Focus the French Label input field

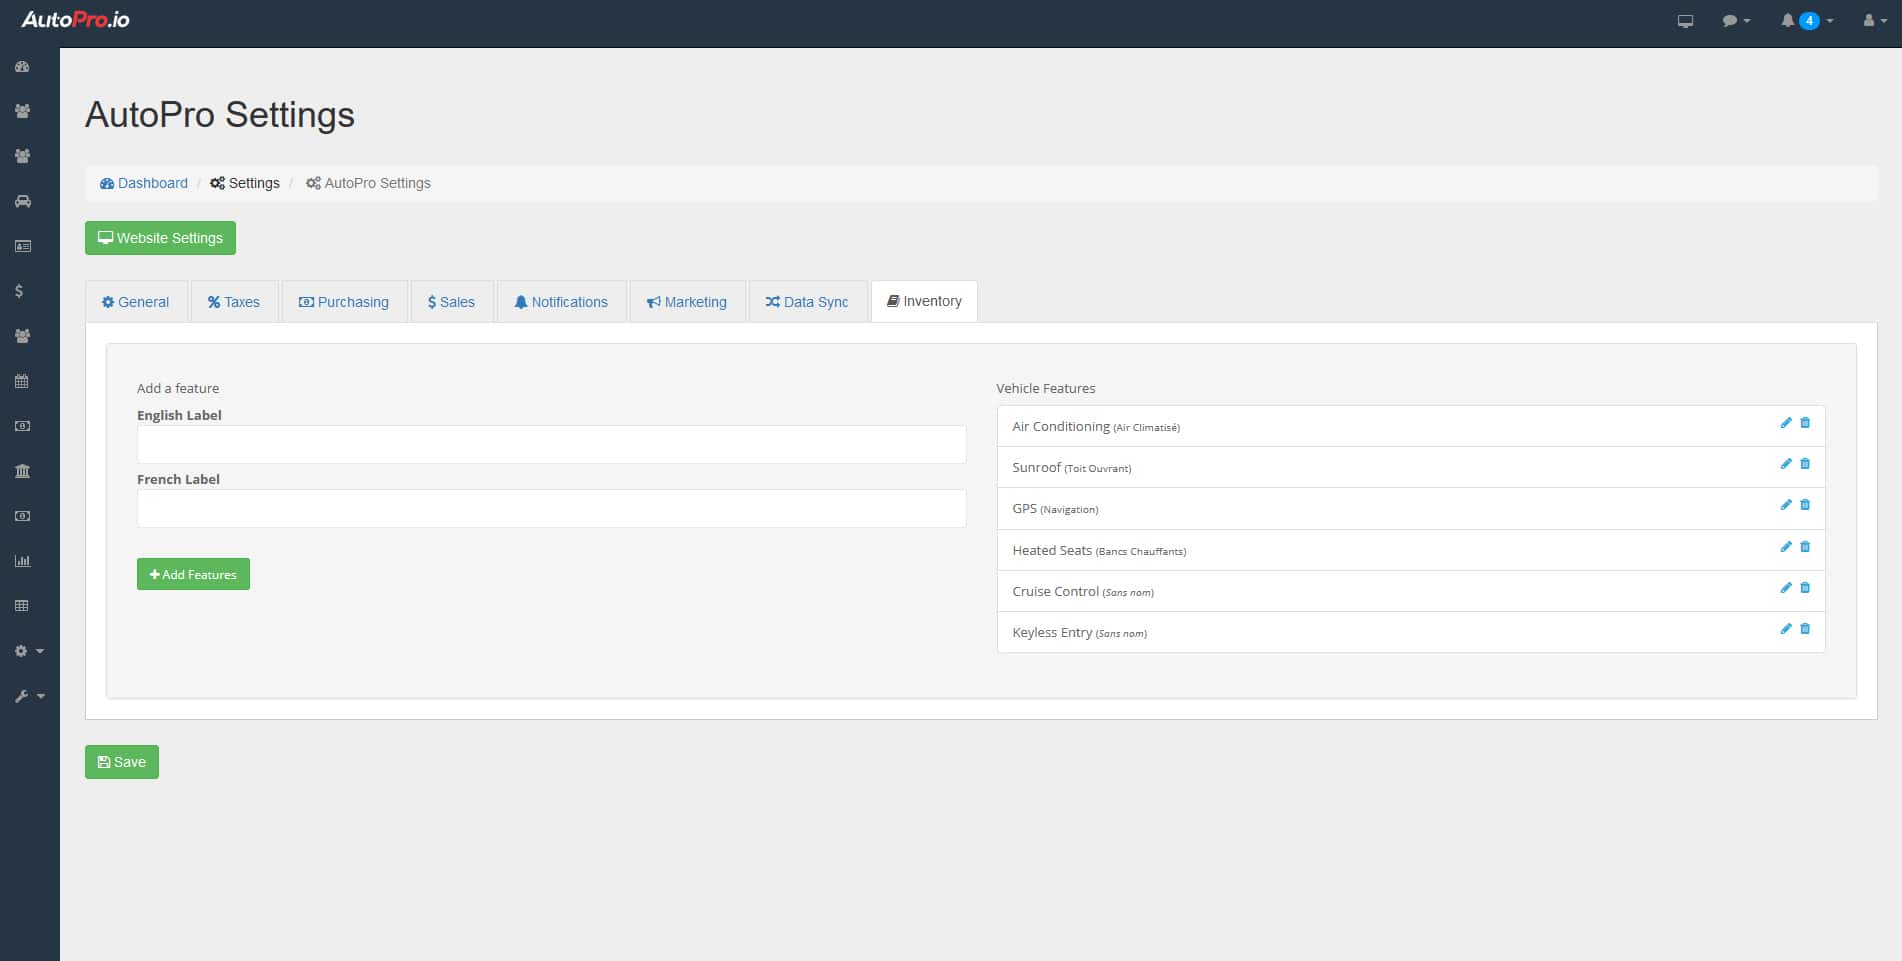[551, 508]
